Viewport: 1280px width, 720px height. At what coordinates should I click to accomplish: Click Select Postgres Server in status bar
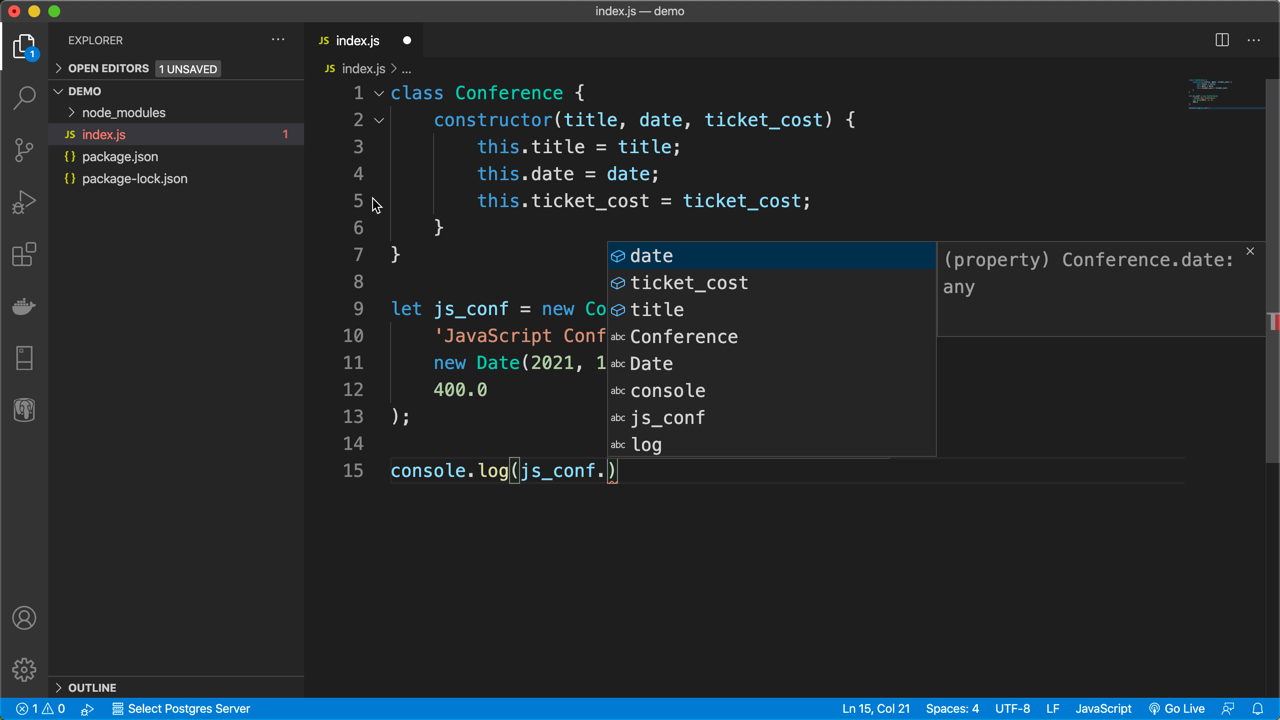(x=180, y=709)
